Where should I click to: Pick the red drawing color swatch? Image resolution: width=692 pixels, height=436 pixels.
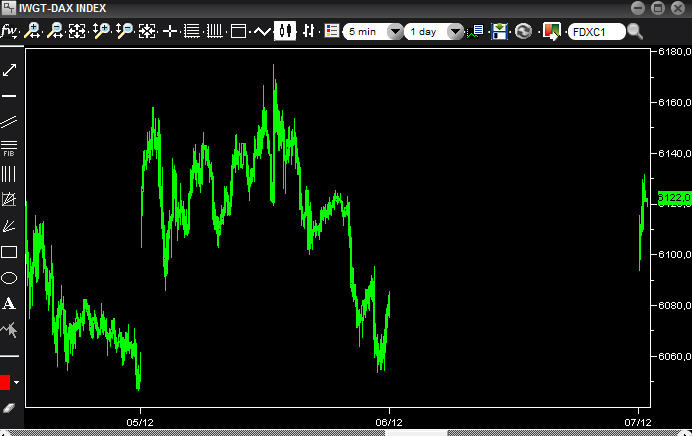click(x=5, y=382)
